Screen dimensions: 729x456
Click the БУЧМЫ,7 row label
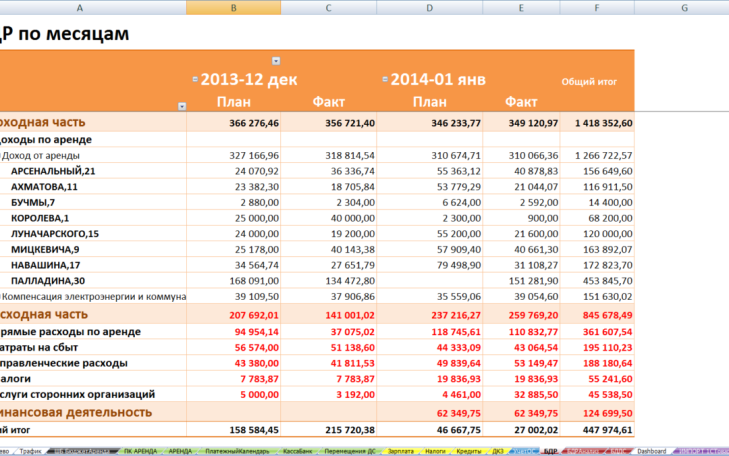33,203
